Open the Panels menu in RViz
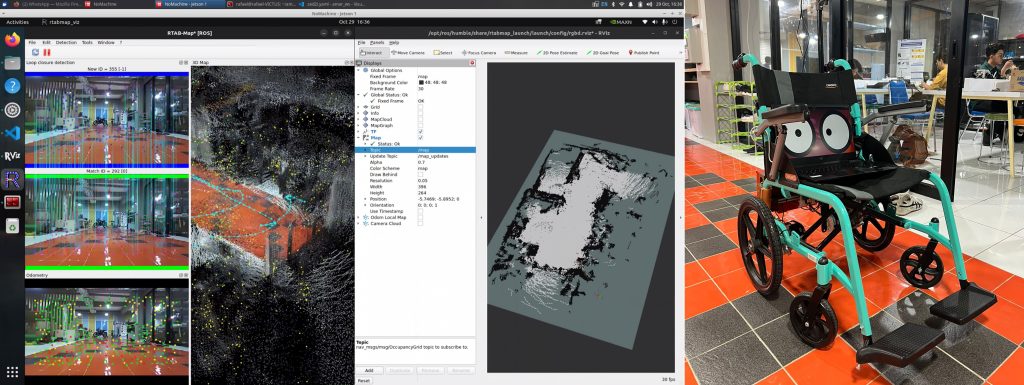Screen dimensions: 1024x385 pyautogui.click(x=377, y=42)
